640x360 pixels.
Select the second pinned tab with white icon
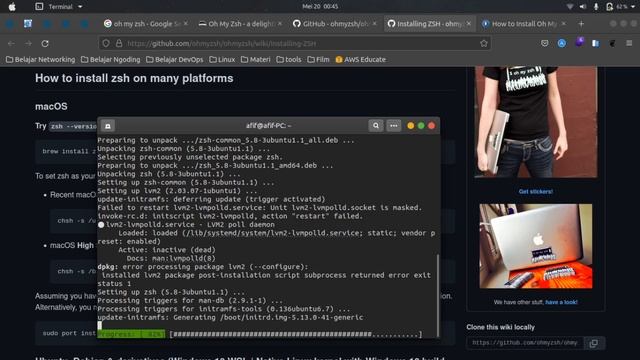[x=28, y=24]
